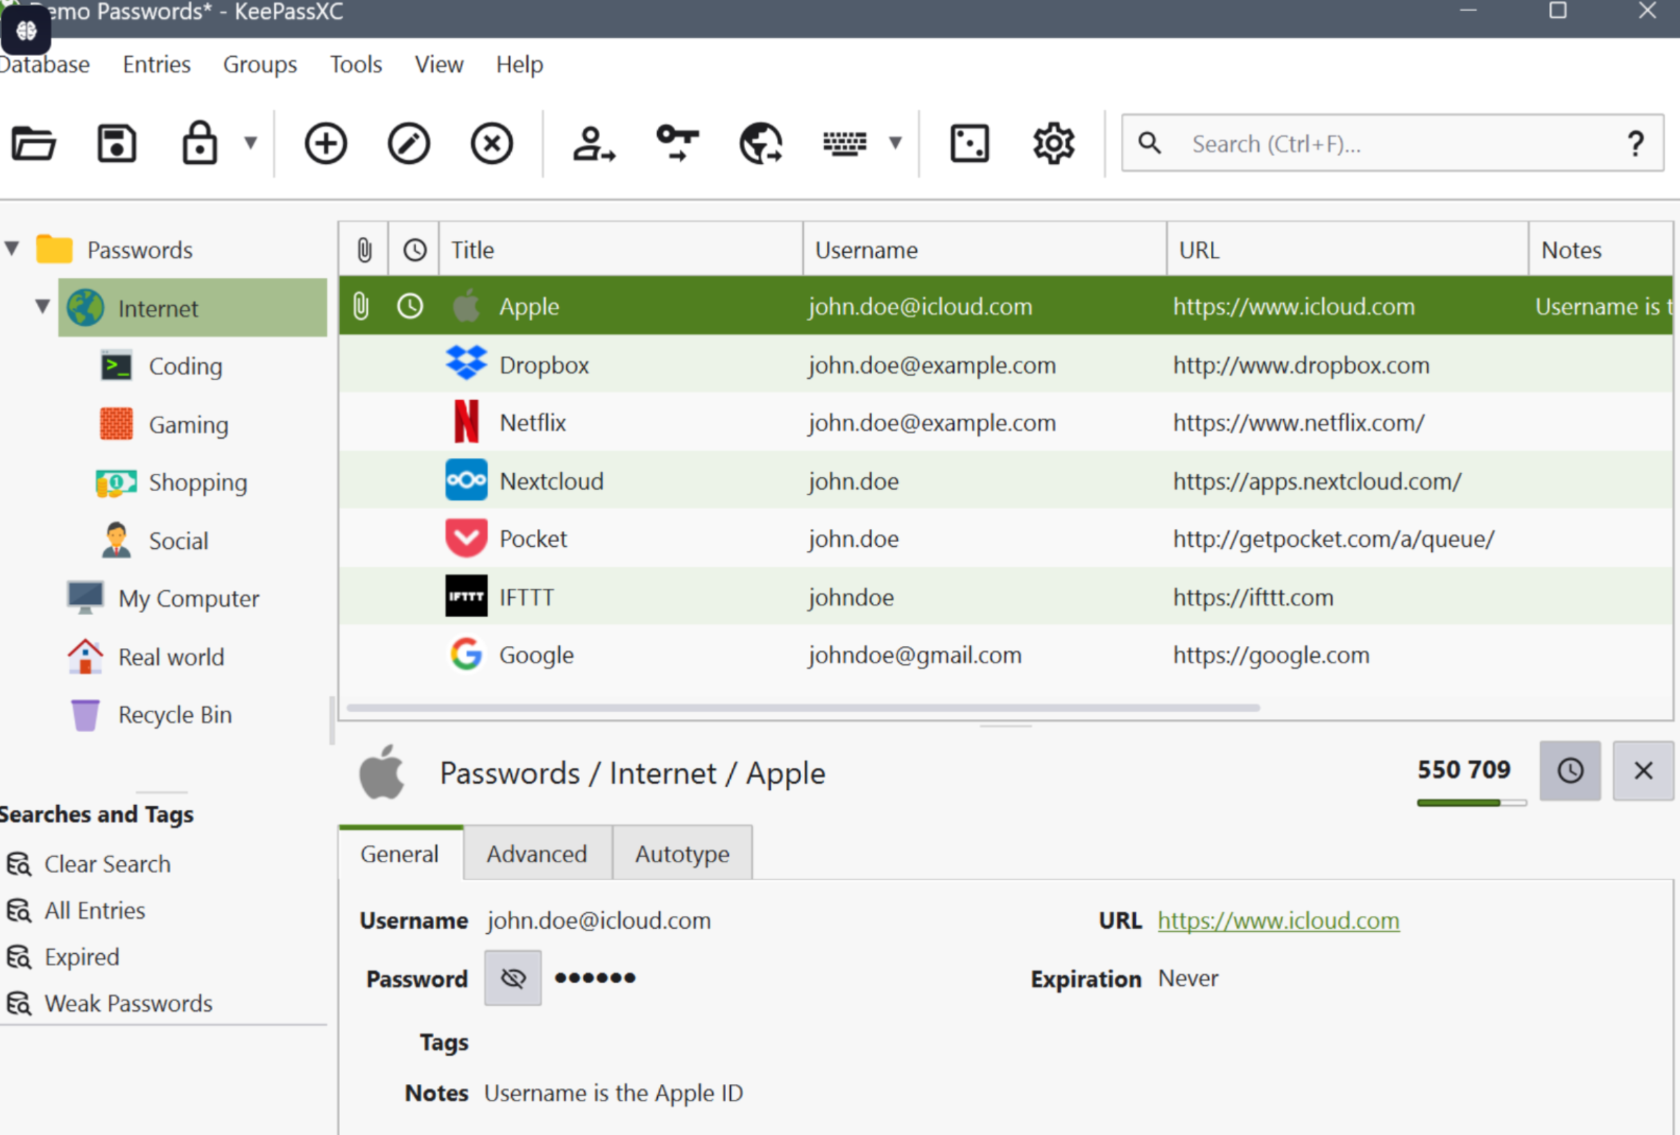1680x1135 pixels.
Task: Focus the Search (Ctrl+F) field
Action: tap(1393, 144)
